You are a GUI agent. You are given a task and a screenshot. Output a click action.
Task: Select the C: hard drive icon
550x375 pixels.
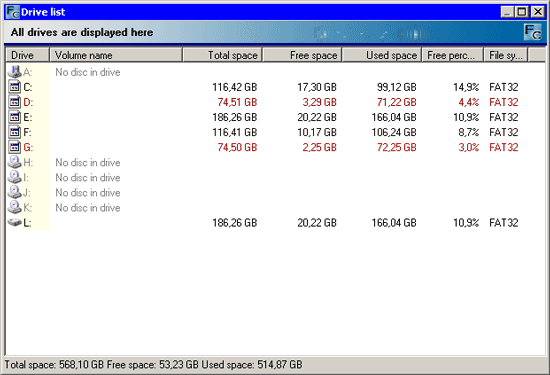(x=14, y=87)
